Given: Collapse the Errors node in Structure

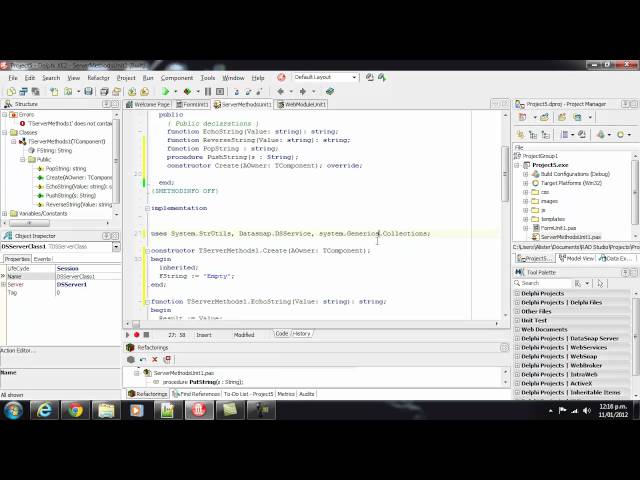Looking at the screenshot, I should point(4,115).
